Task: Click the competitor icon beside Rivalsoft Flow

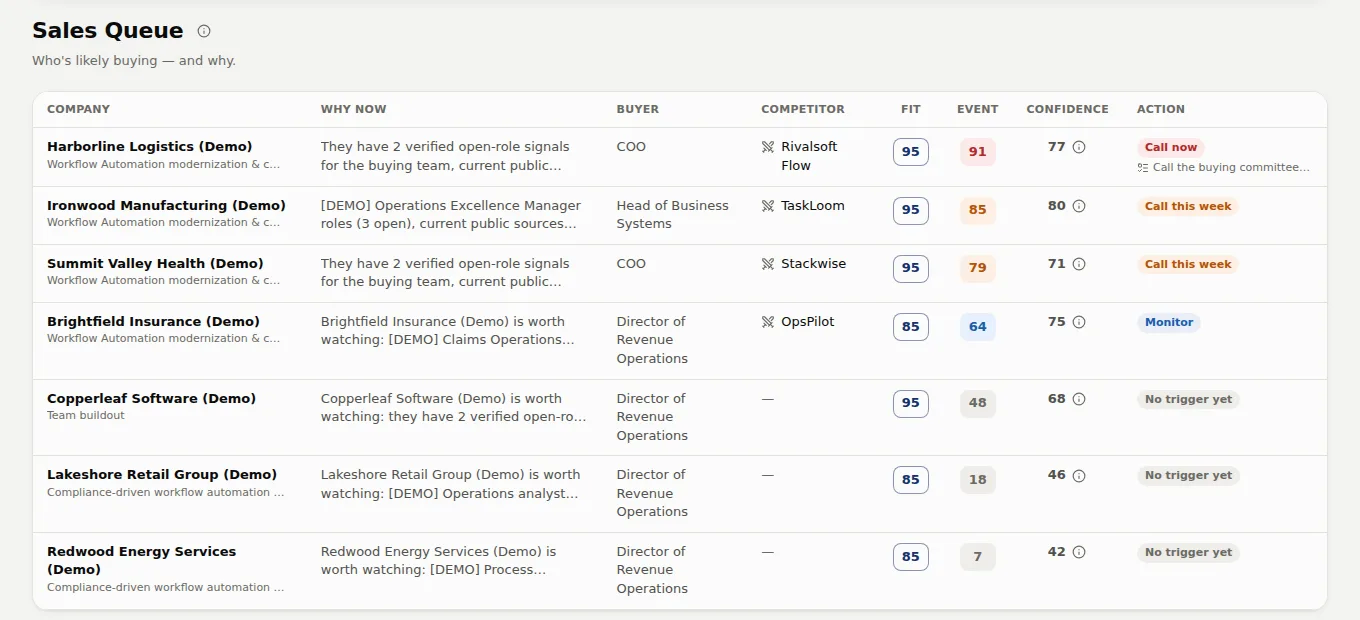Action: tap(768, 147)
